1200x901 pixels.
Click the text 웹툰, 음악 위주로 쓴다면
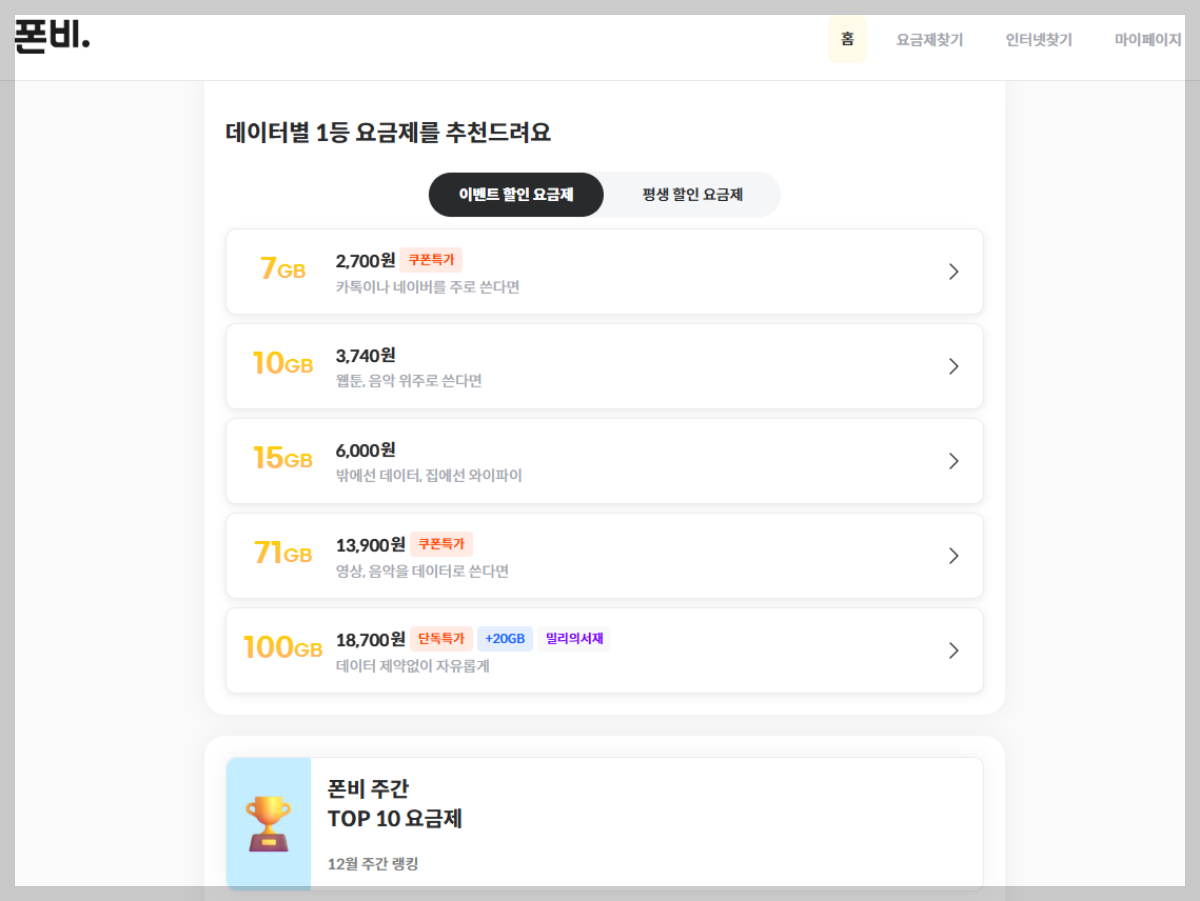pyautogui.click(x=409, y=381)
